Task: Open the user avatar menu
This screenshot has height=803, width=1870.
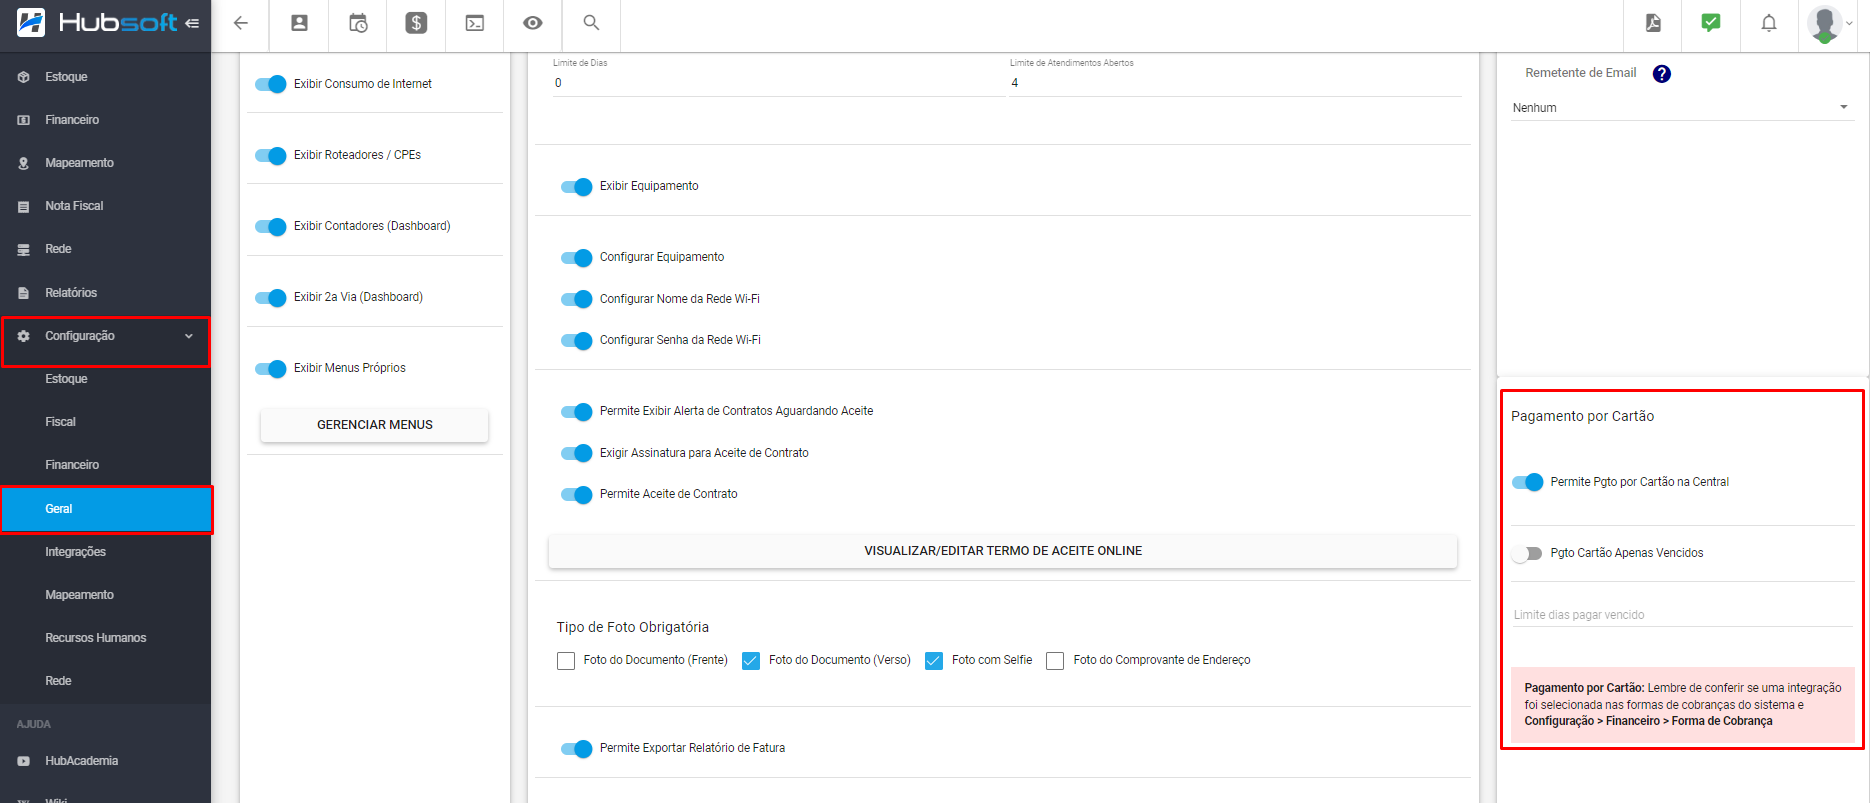Action: coord(1825,23)
